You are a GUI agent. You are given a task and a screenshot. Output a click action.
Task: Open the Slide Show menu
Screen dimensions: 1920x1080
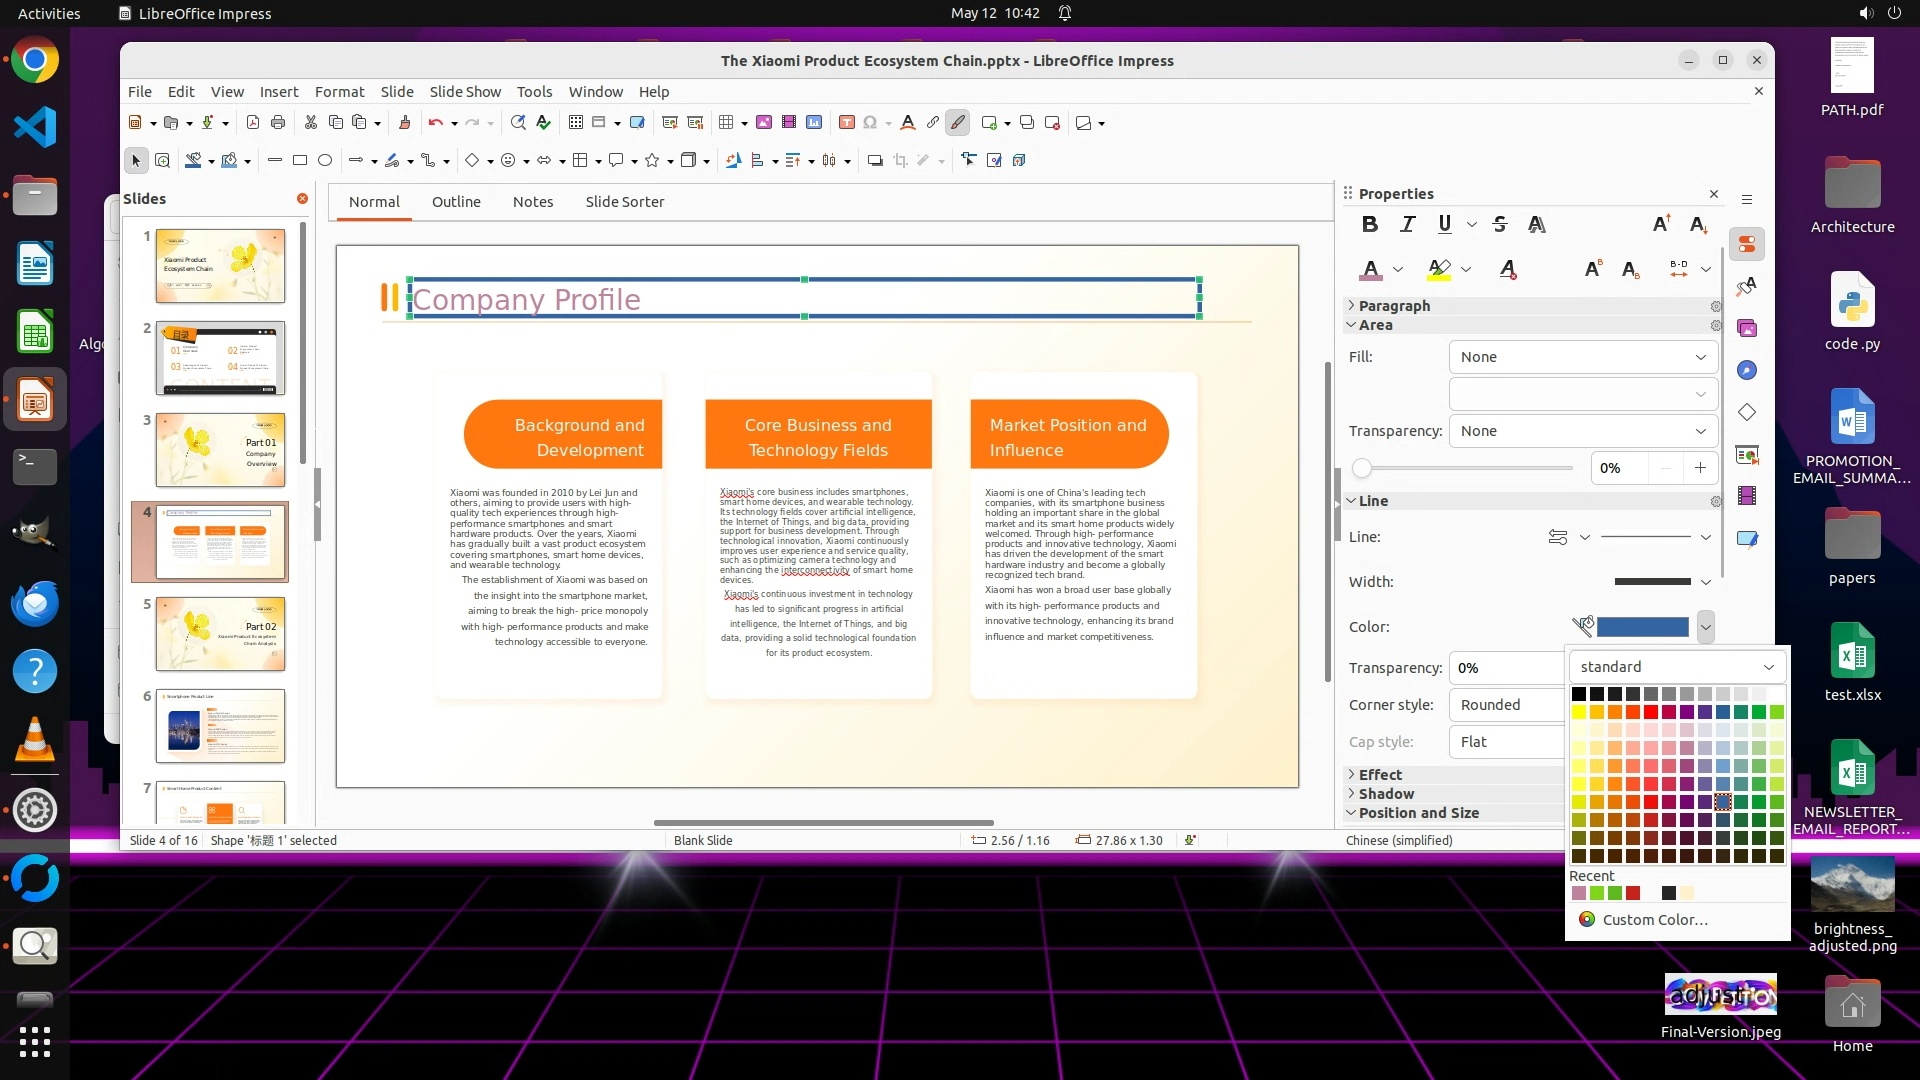pyautogui.click(x=465, y=91)
